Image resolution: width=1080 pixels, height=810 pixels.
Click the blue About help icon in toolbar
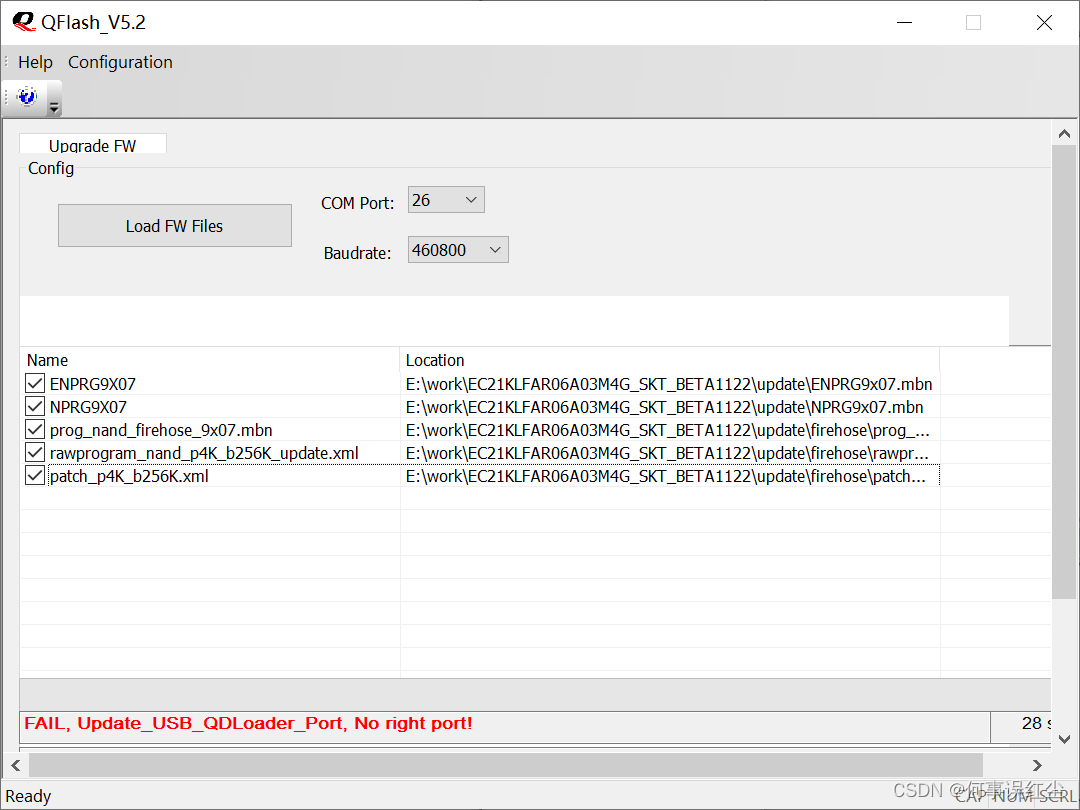tap(27, 96)
